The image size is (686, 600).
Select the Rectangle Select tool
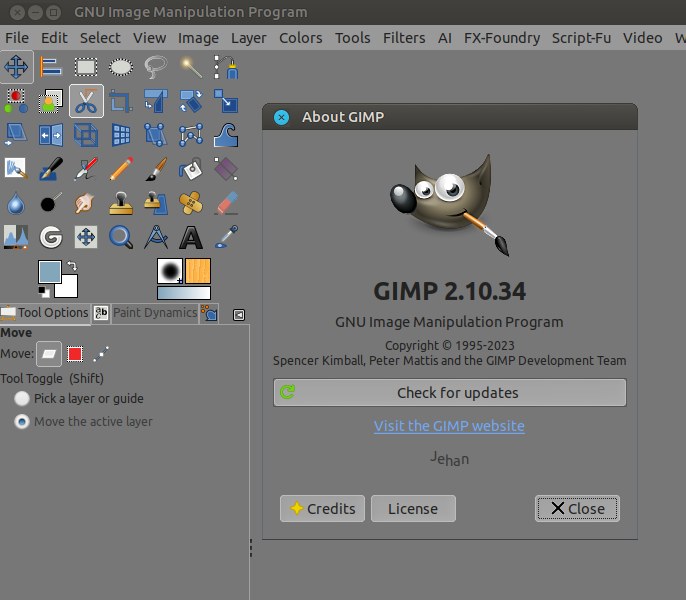point(86,67)
